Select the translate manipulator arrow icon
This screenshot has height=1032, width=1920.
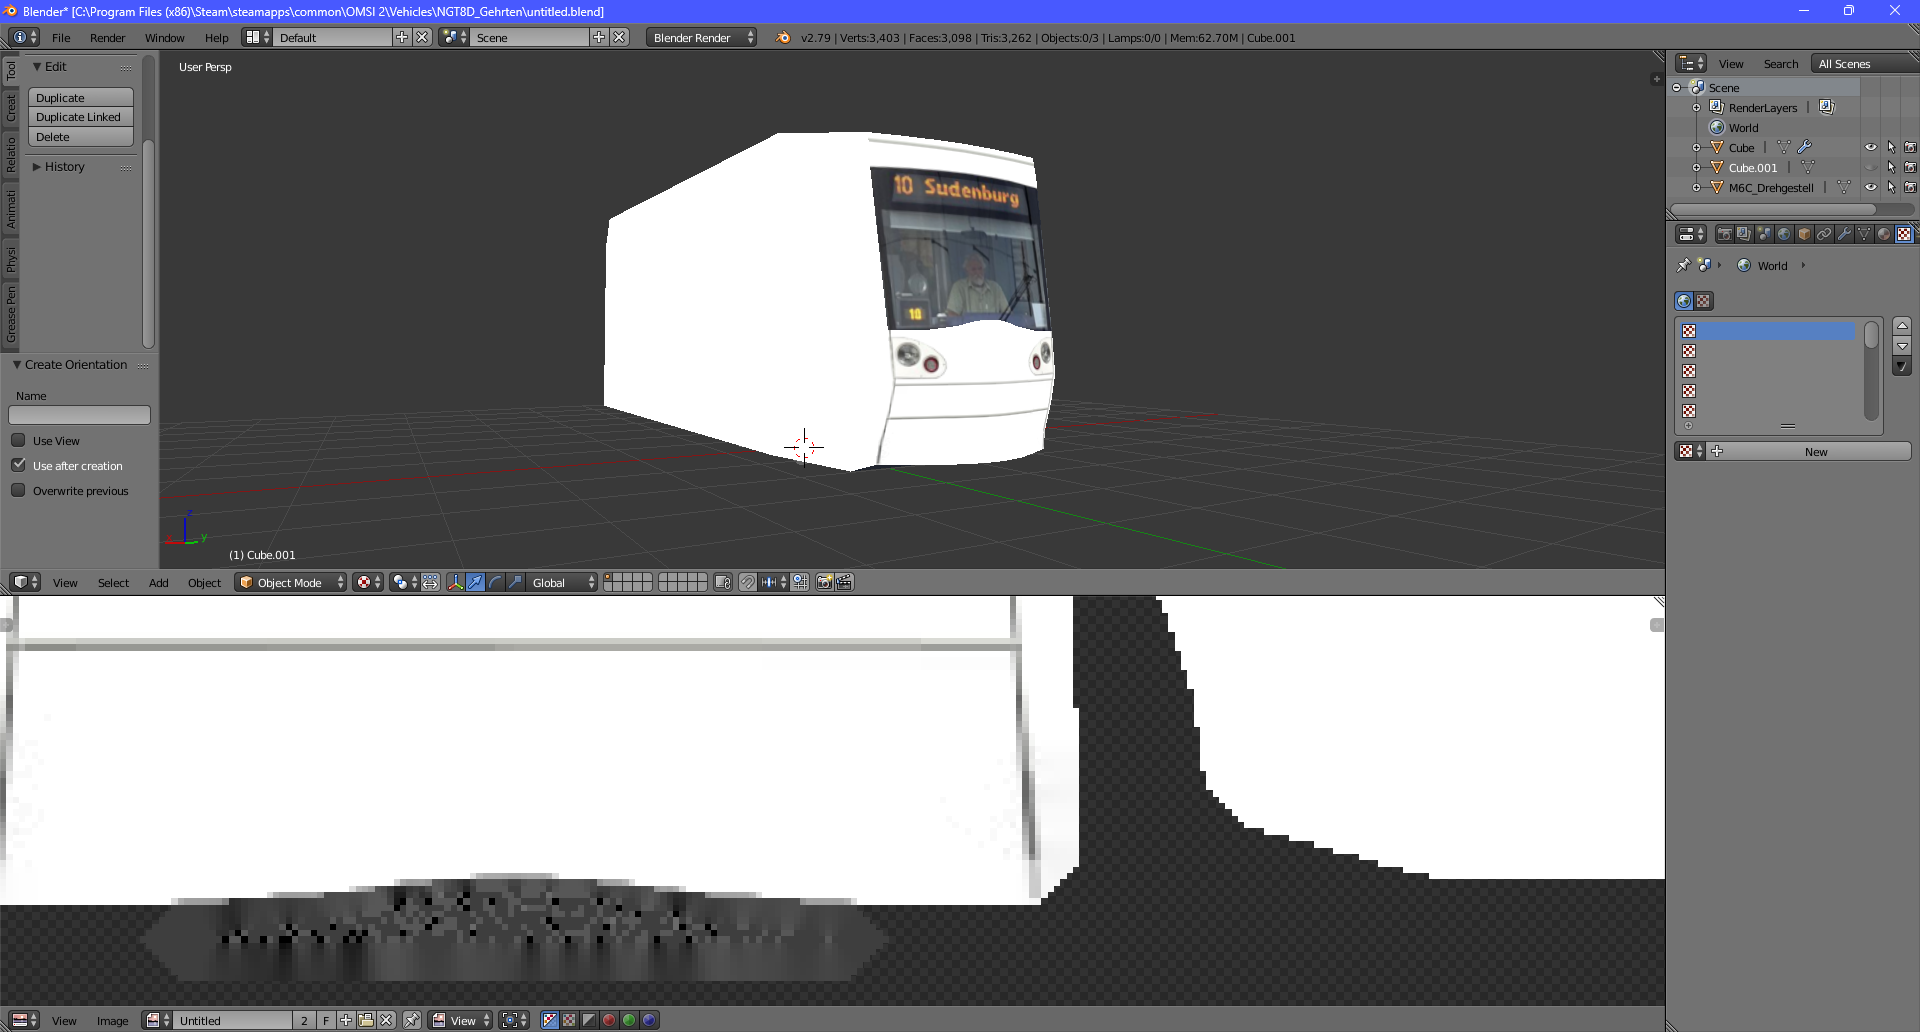click(473, 582)
